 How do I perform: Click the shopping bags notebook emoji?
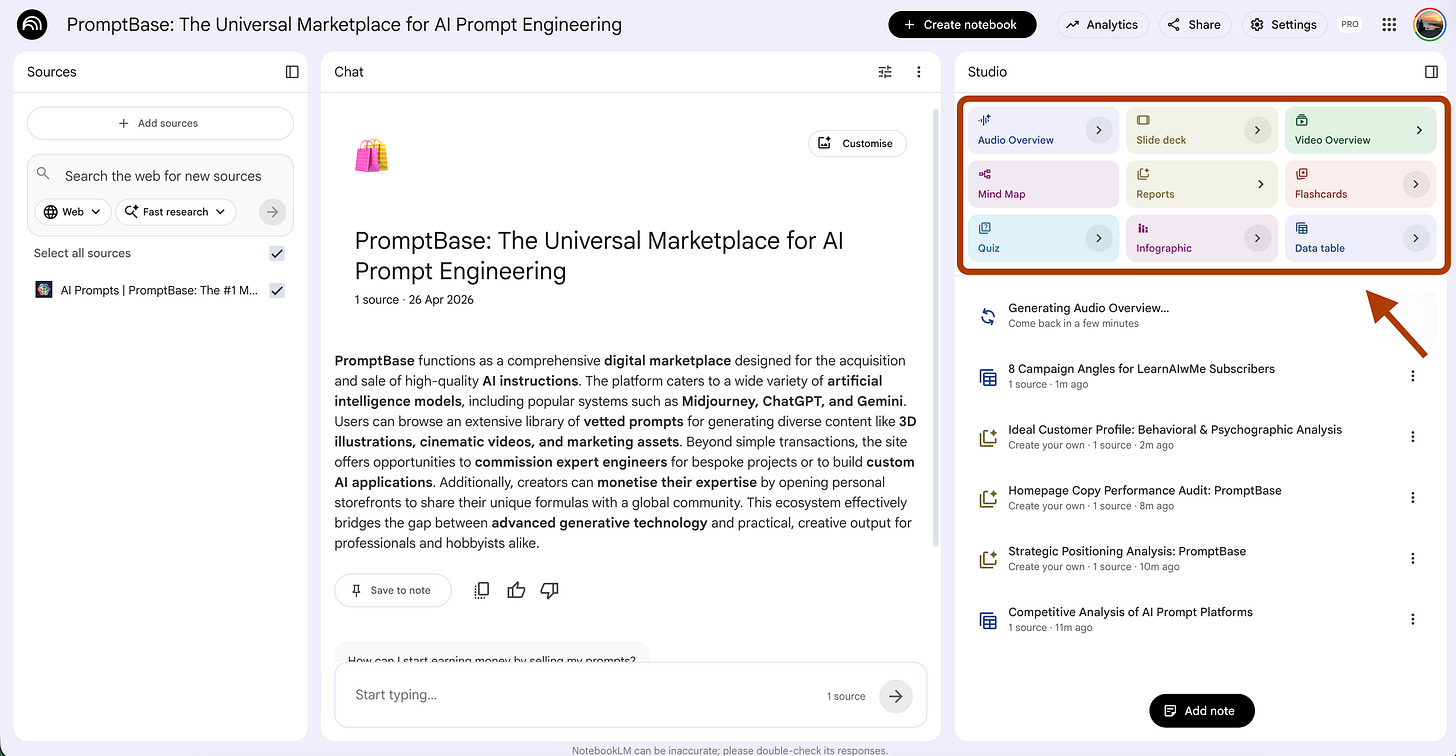(x=371, y=156)
